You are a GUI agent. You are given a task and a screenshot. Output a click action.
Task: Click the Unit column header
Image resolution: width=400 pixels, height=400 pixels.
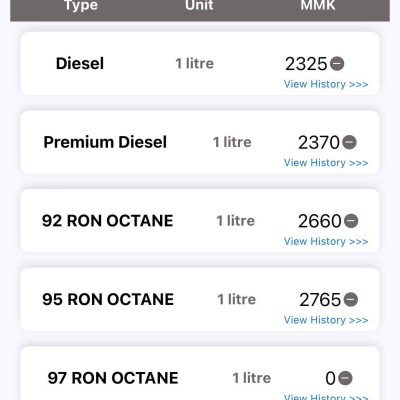(199, 5)
